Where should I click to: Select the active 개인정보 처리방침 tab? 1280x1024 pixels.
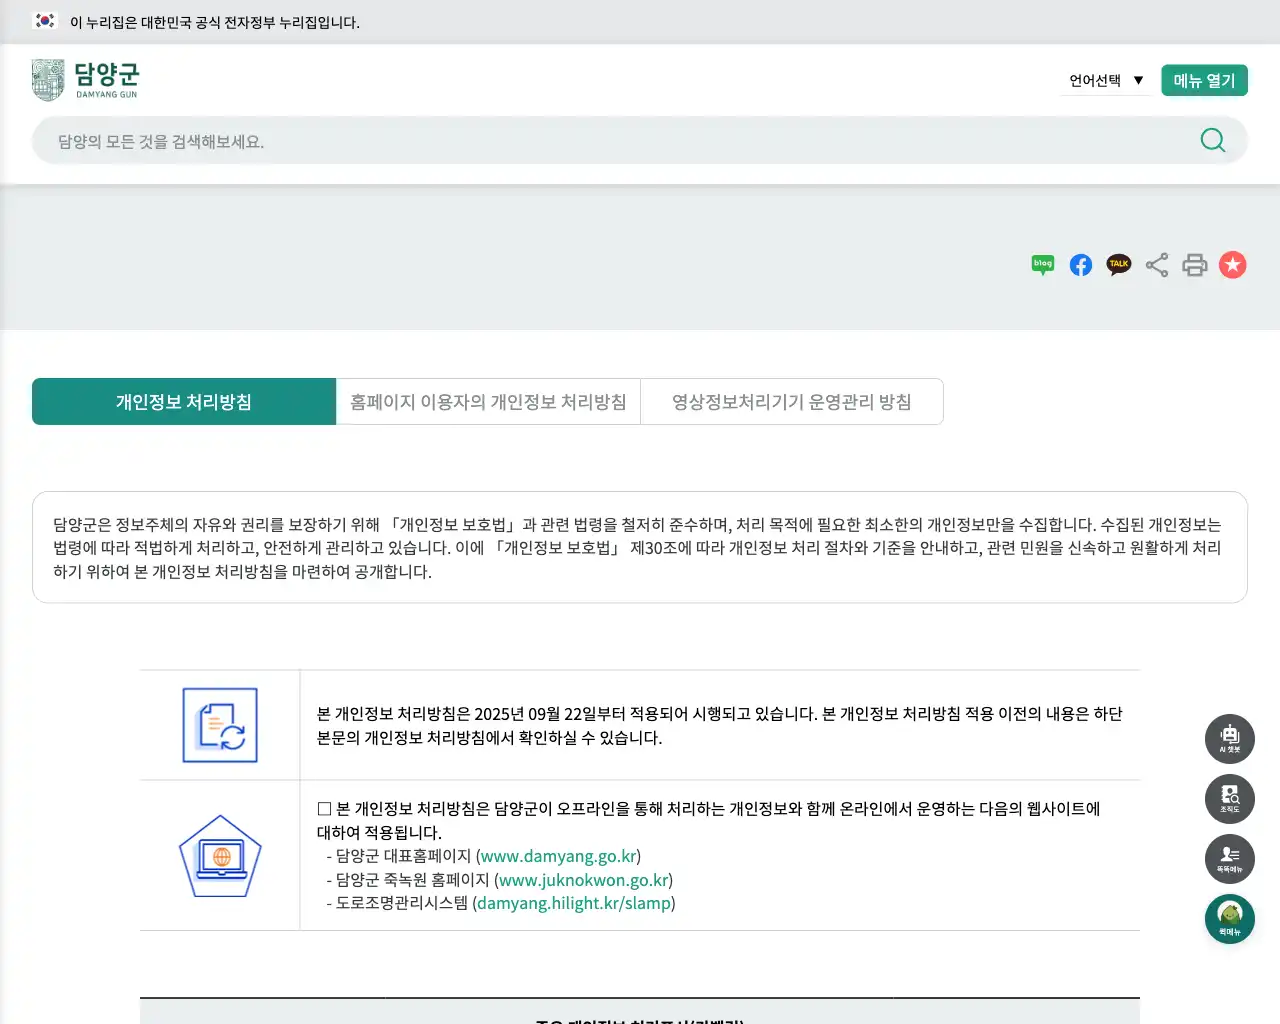[x=183, y=401]
